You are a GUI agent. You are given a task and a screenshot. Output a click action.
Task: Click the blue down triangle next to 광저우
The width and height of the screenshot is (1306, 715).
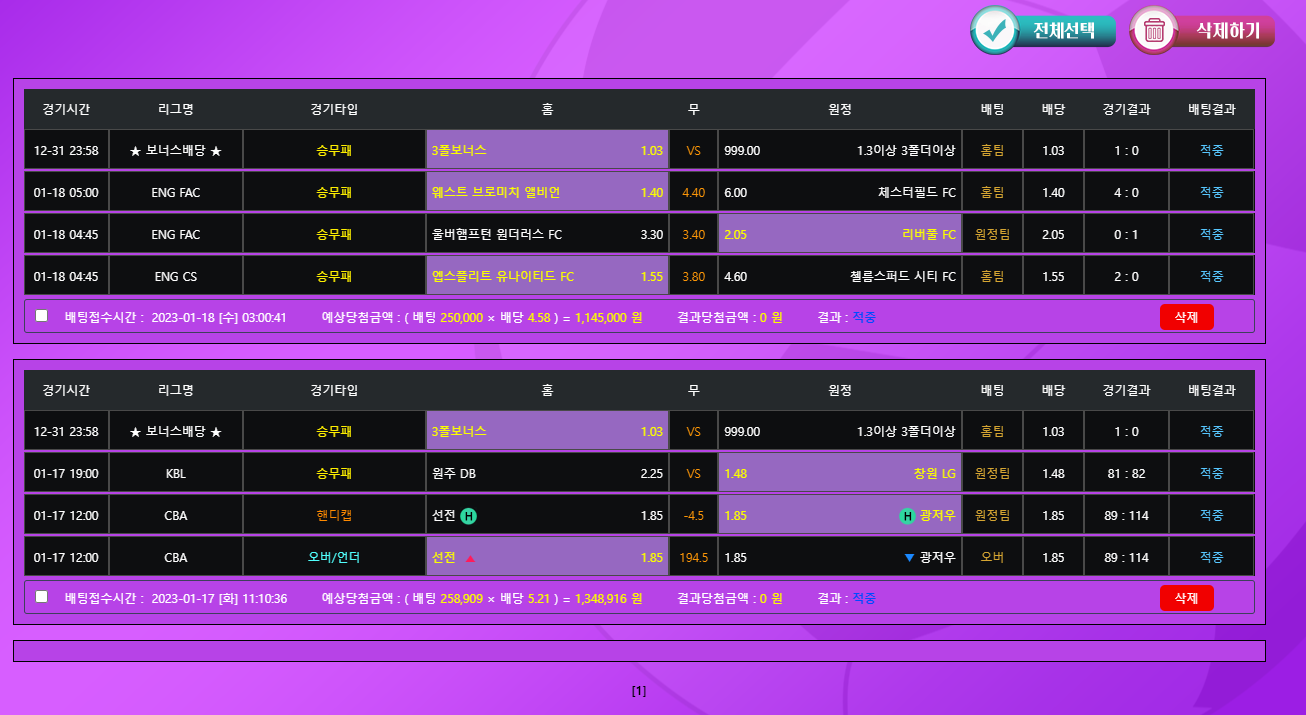[908, 558]
